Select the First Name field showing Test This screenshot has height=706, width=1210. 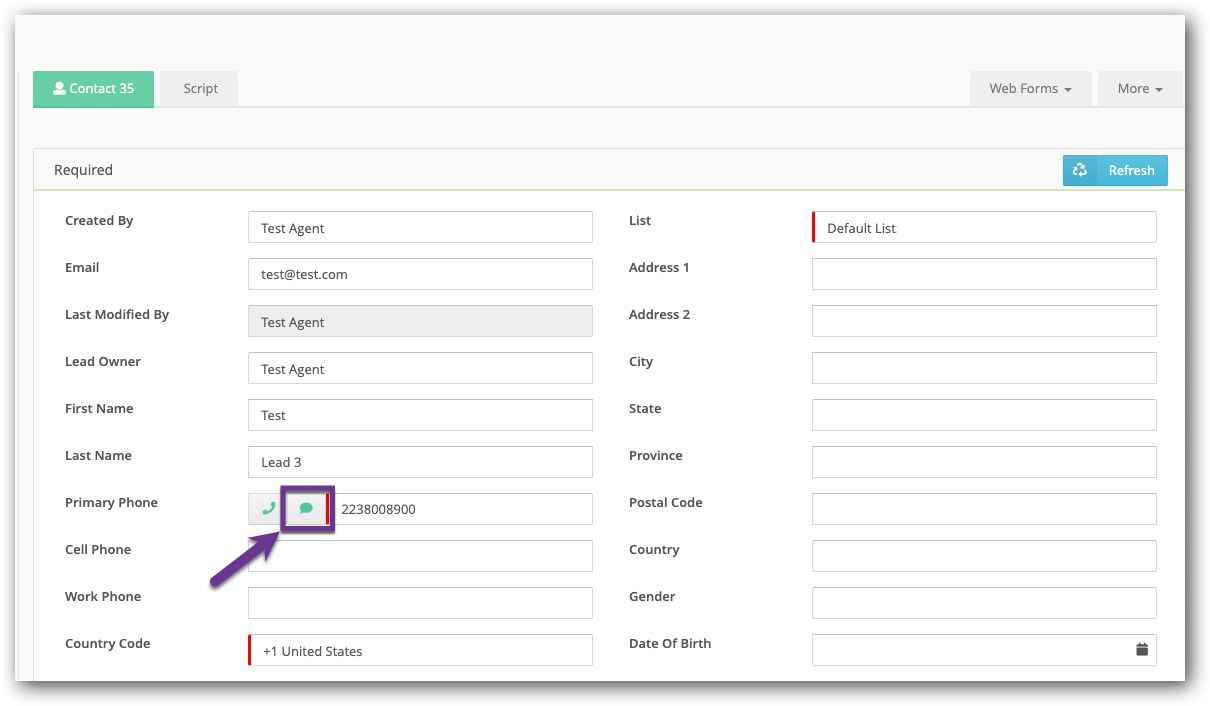(x=420, y=415)
